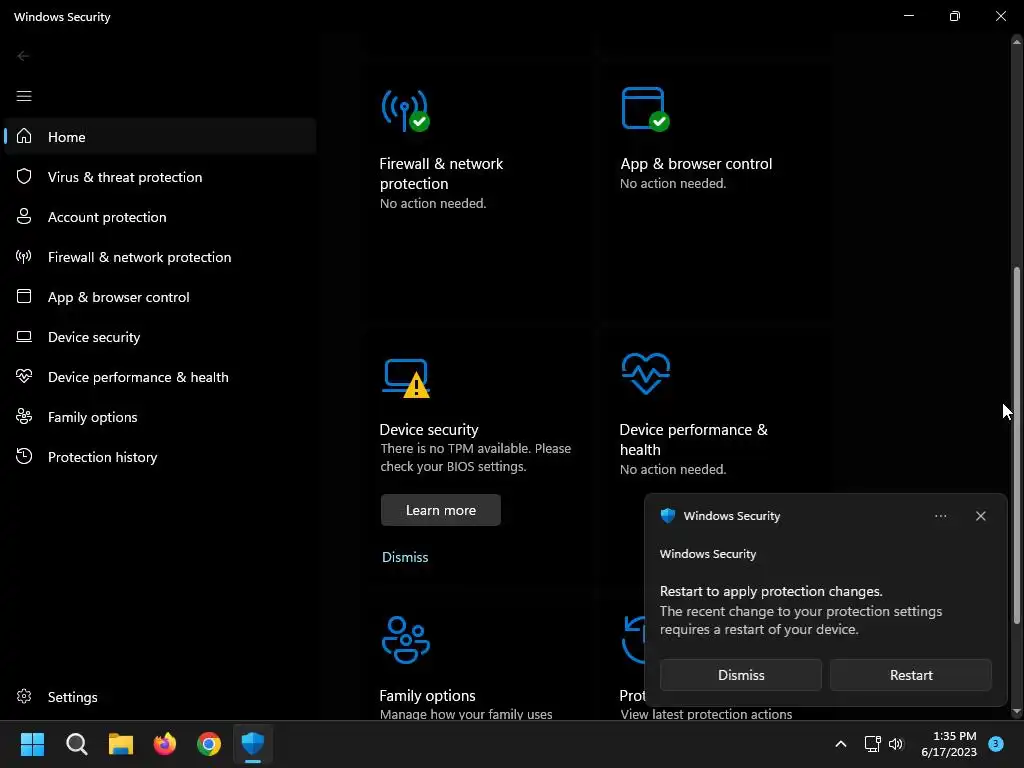Image resolution: width=1024 pixels, height=768 pixels.
Task: Click 'Restart to apply protection changes.' text
Action: click(771, 591)
